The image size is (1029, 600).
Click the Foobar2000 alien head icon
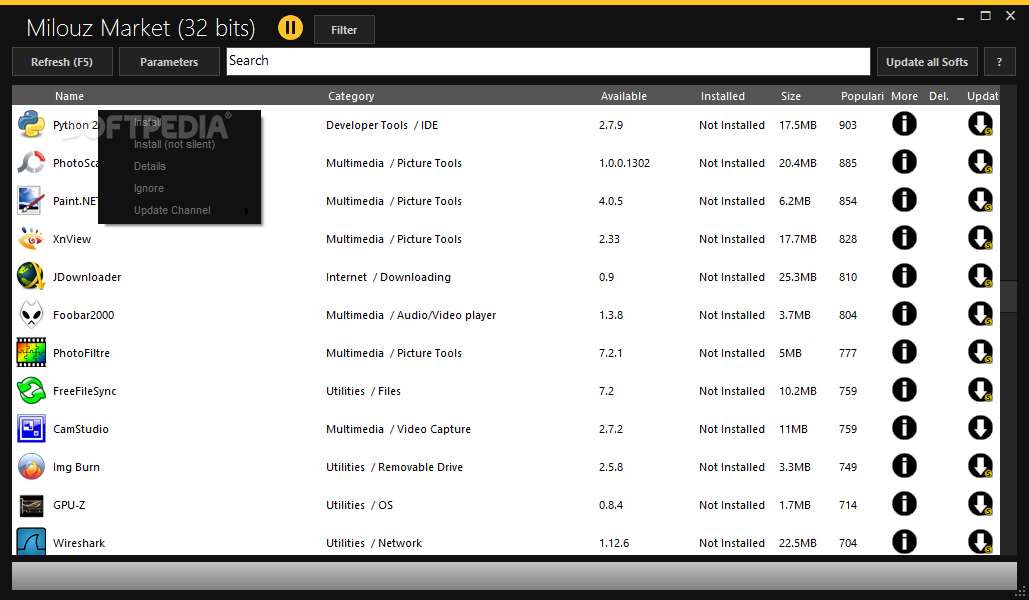[x=31, y=314]
